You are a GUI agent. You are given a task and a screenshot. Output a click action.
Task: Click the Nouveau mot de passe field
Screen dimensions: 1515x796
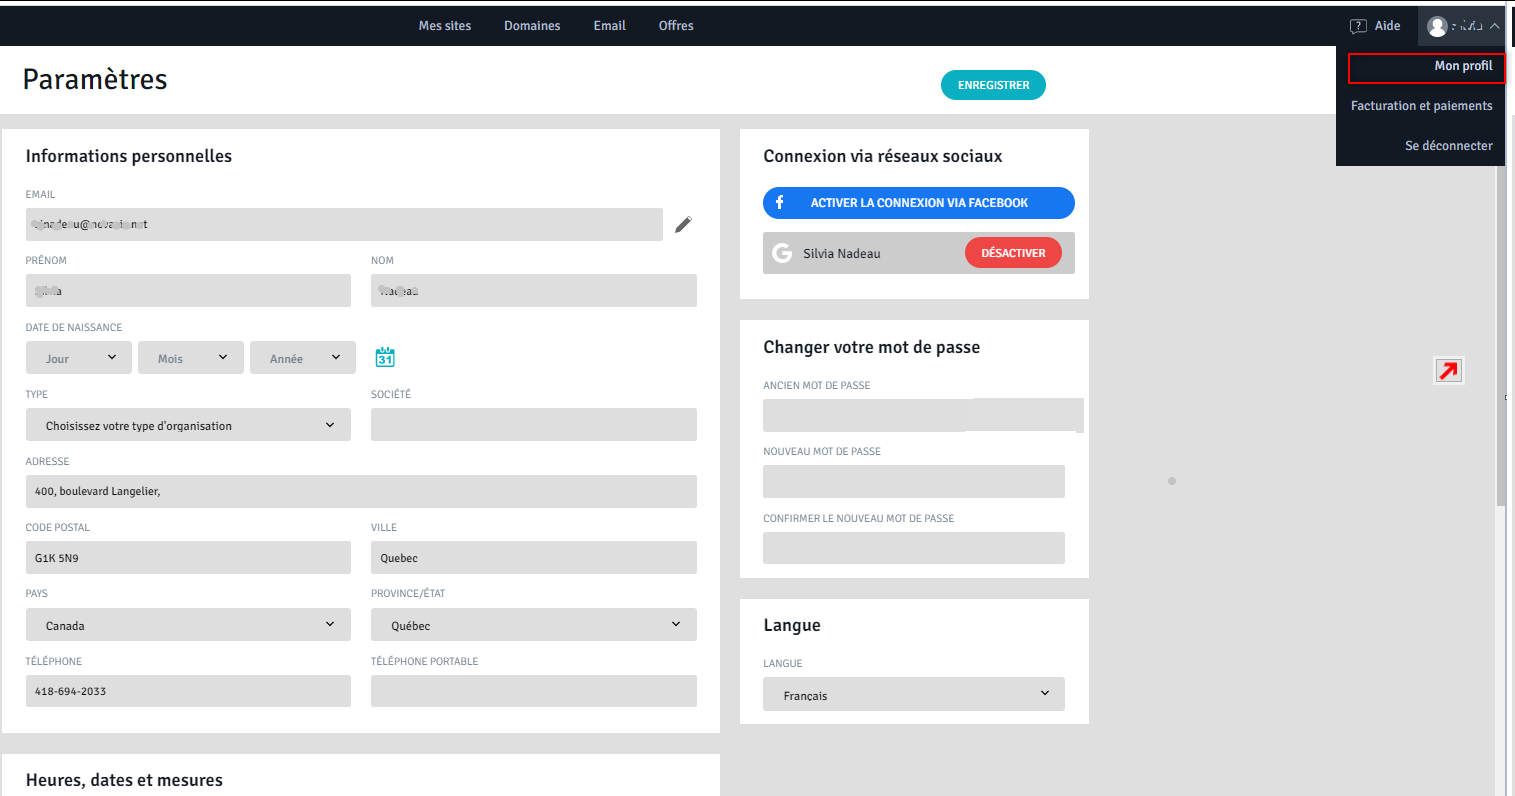coord(914,481)
